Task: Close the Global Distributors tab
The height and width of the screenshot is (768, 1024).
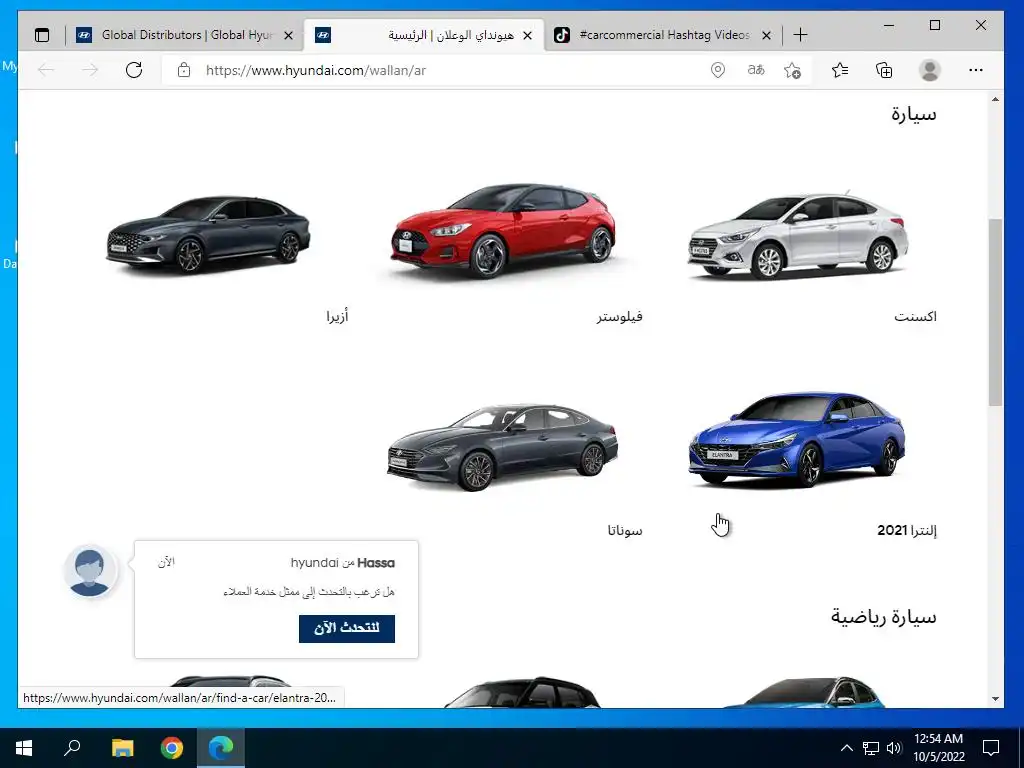Action: coord(289,35)
